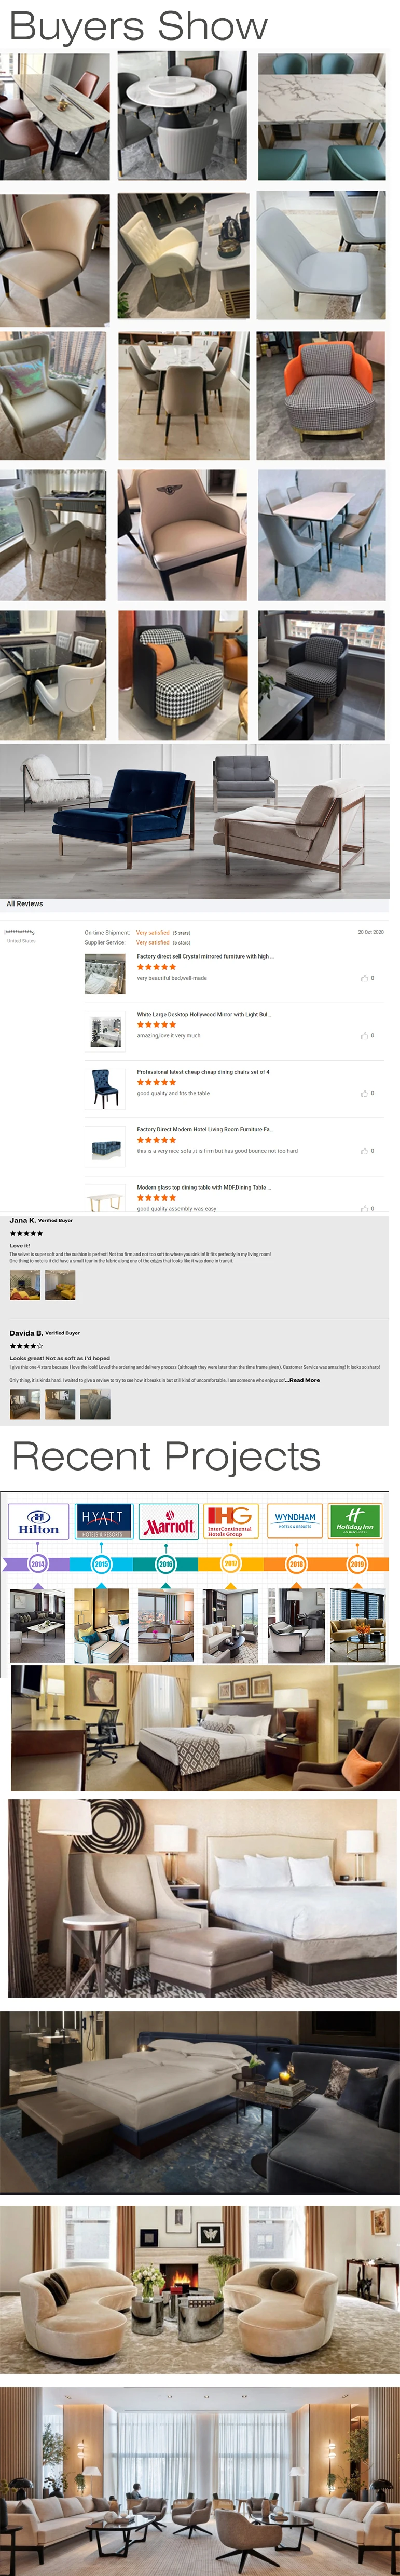Viewport: 400px width, 2576px height.
Task: Open Factory direct sell Crystal mirrored furniture link
Action: click(205, 956)
